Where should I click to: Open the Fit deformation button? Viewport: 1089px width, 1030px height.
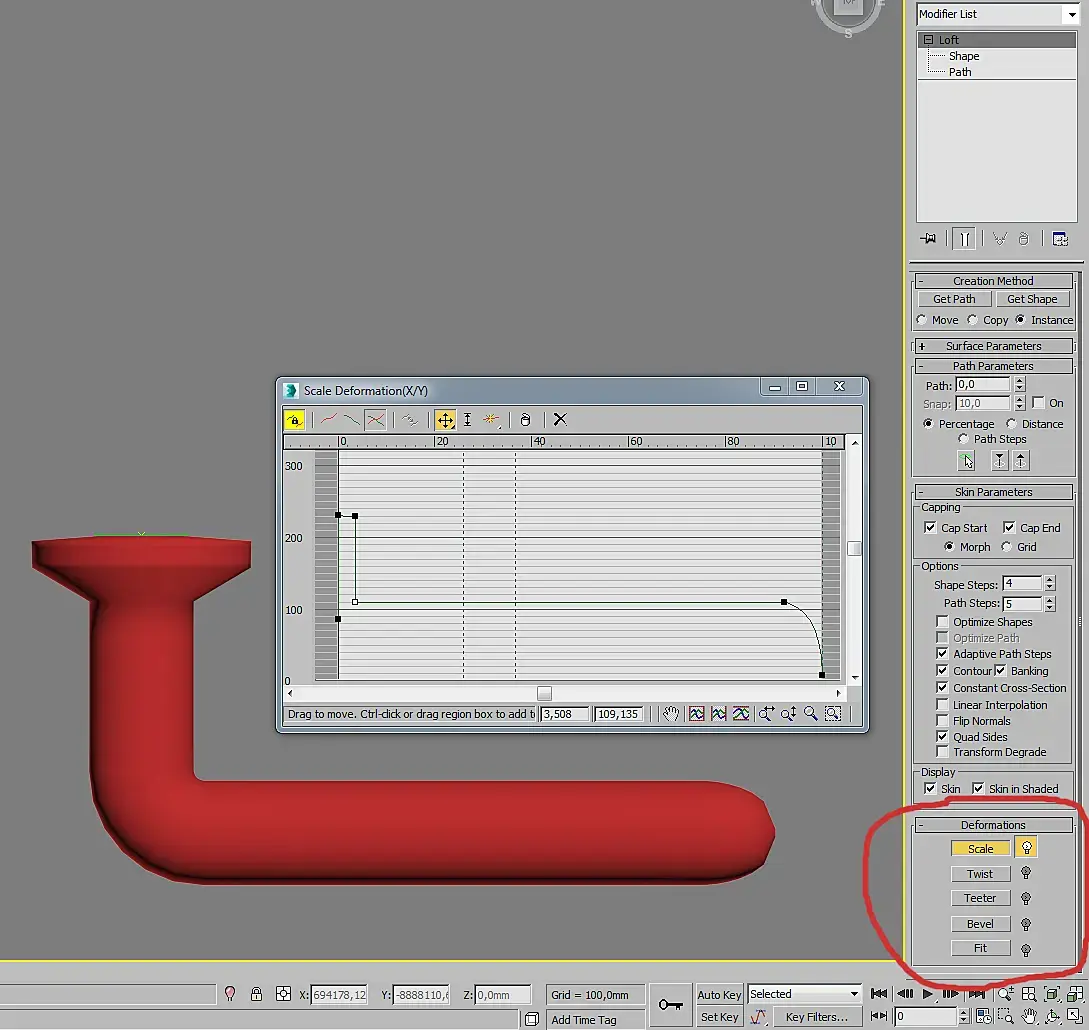(x=980, y=949)
